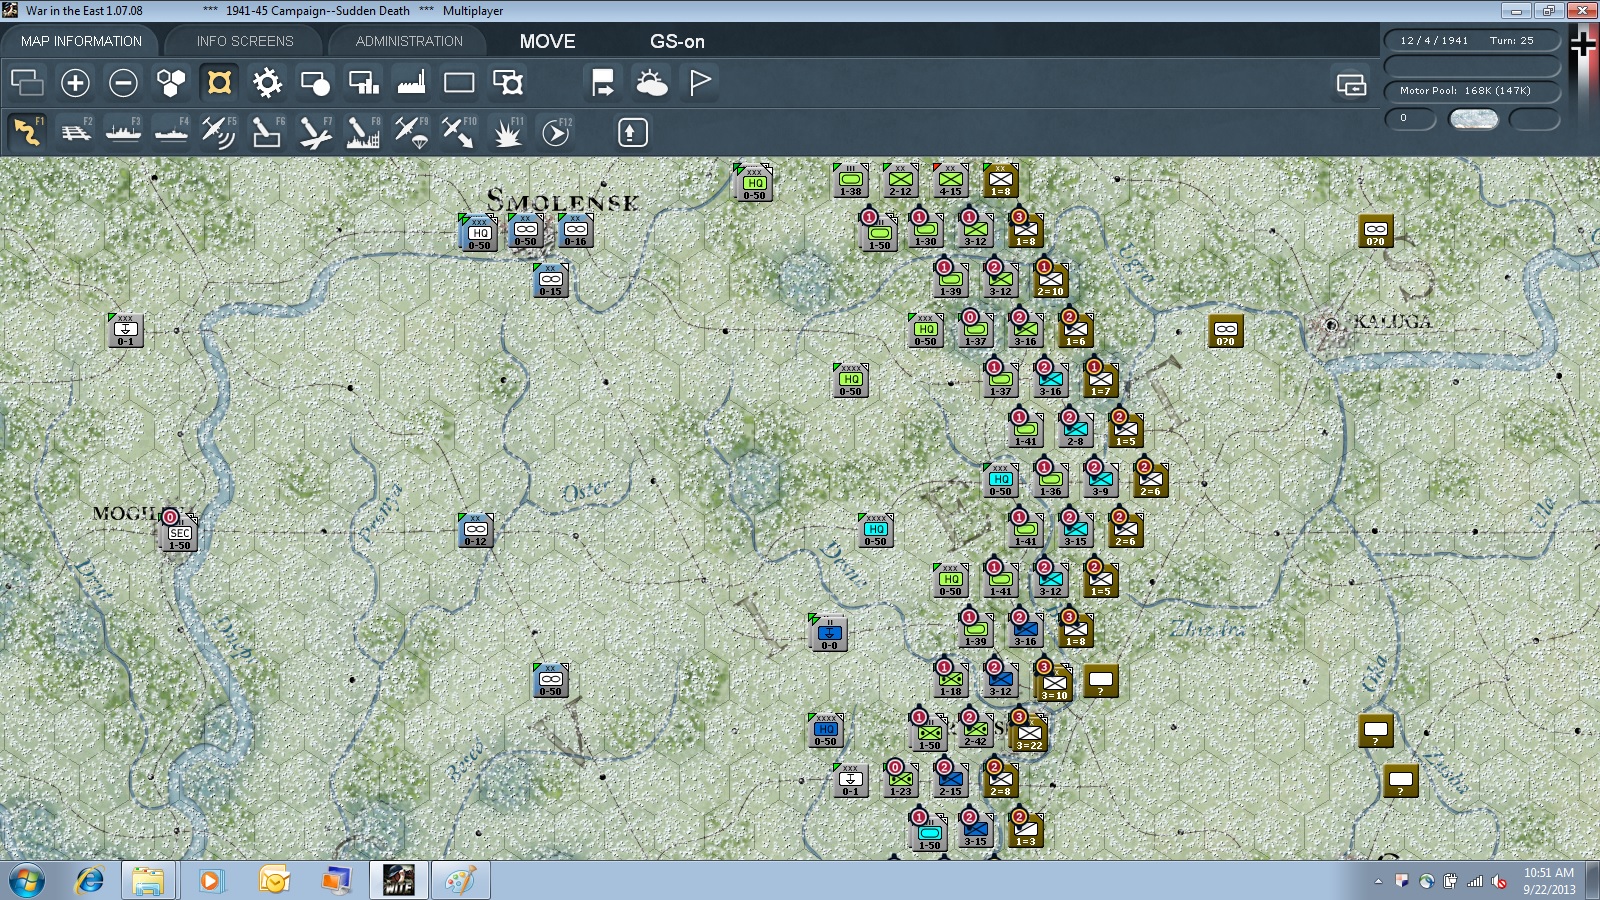Open Paint from the taskbar
The image size is (1600, 900).
(x=461, y=881)
